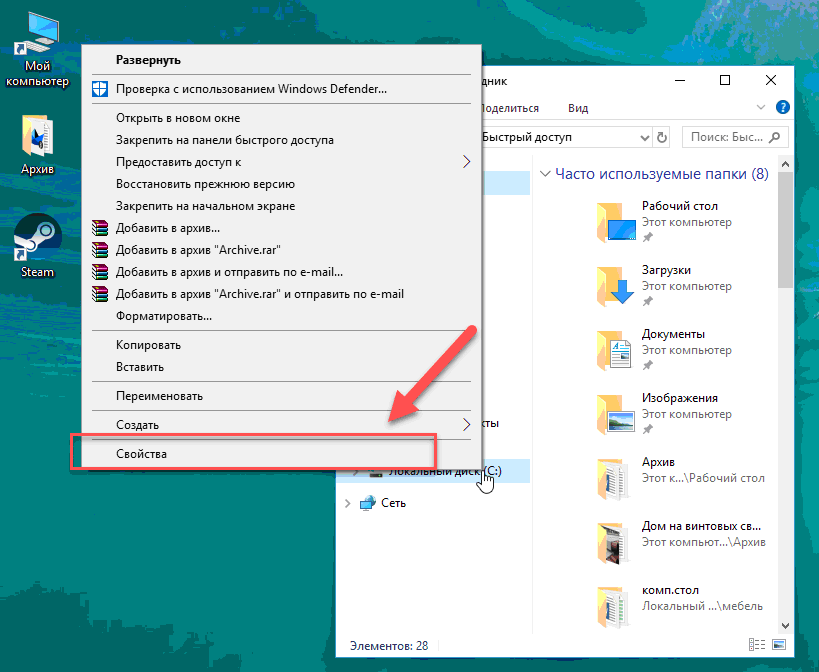Click WinRAR icon beside Добавить в архив...

click(100, 228)
